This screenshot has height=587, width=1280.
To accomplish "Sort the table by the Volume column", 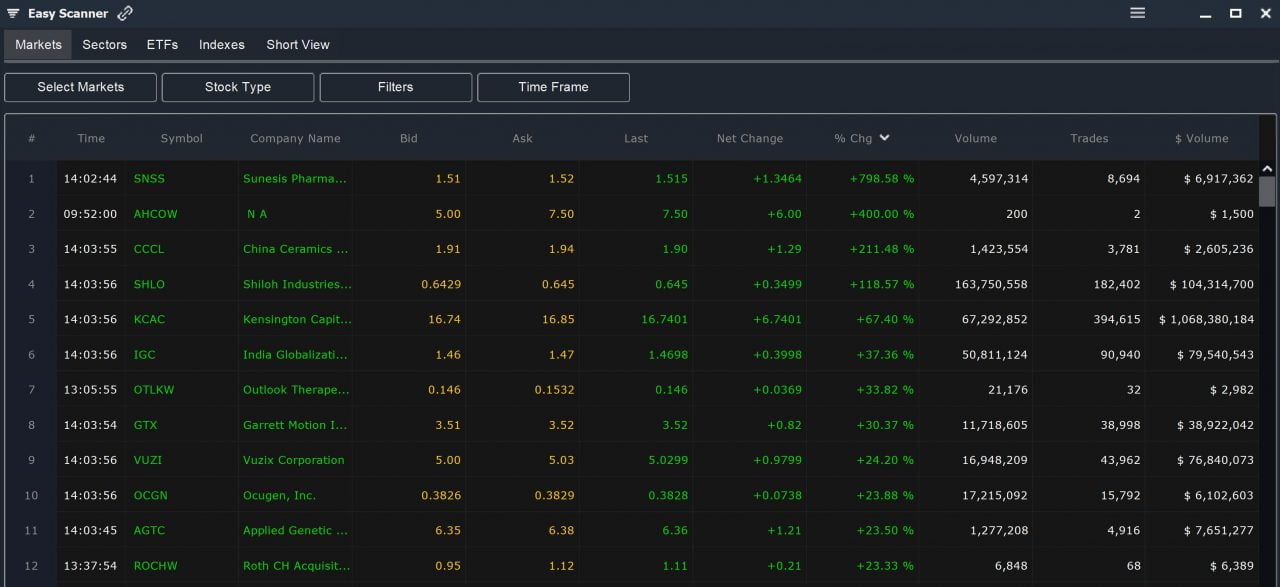I will pos(975,138).
